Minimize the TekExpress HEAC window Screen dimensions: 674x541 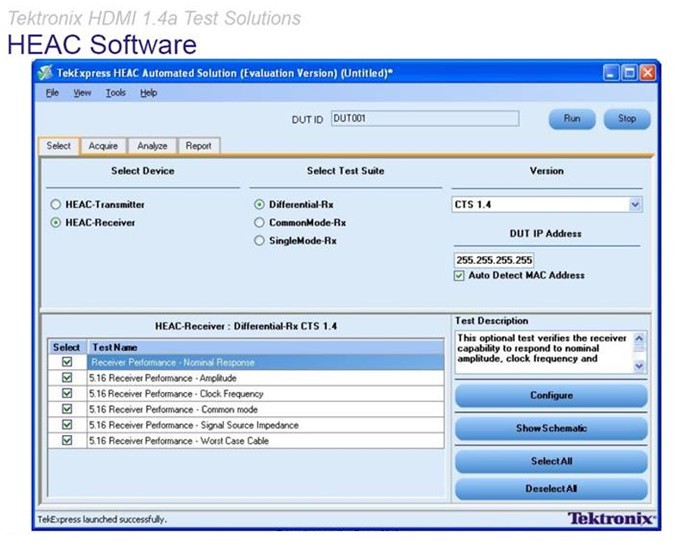point(611,73)
